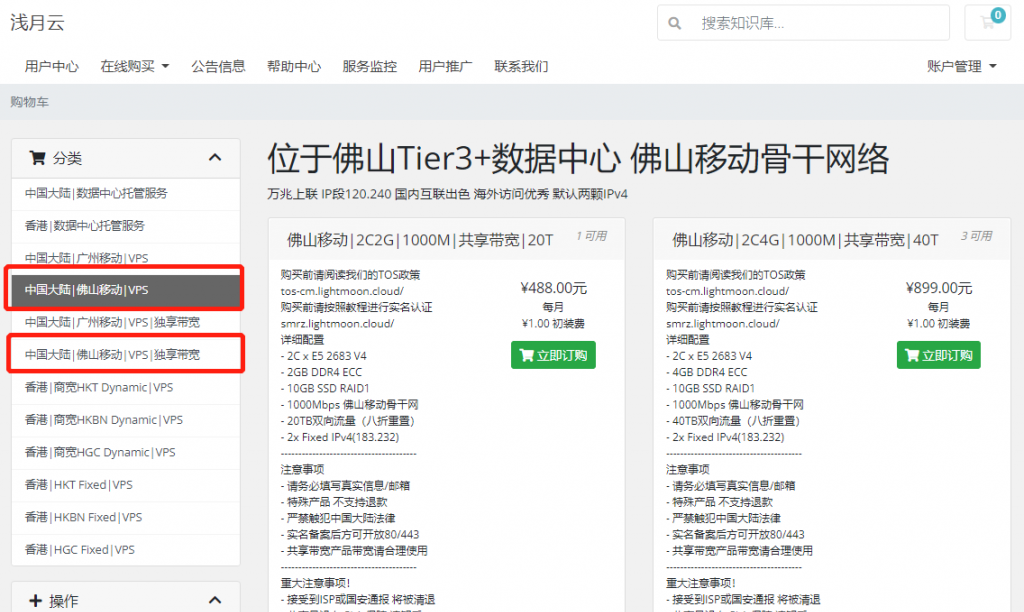Select 香港|商宽HKT Dynamic|VPS category

point(125,387)
